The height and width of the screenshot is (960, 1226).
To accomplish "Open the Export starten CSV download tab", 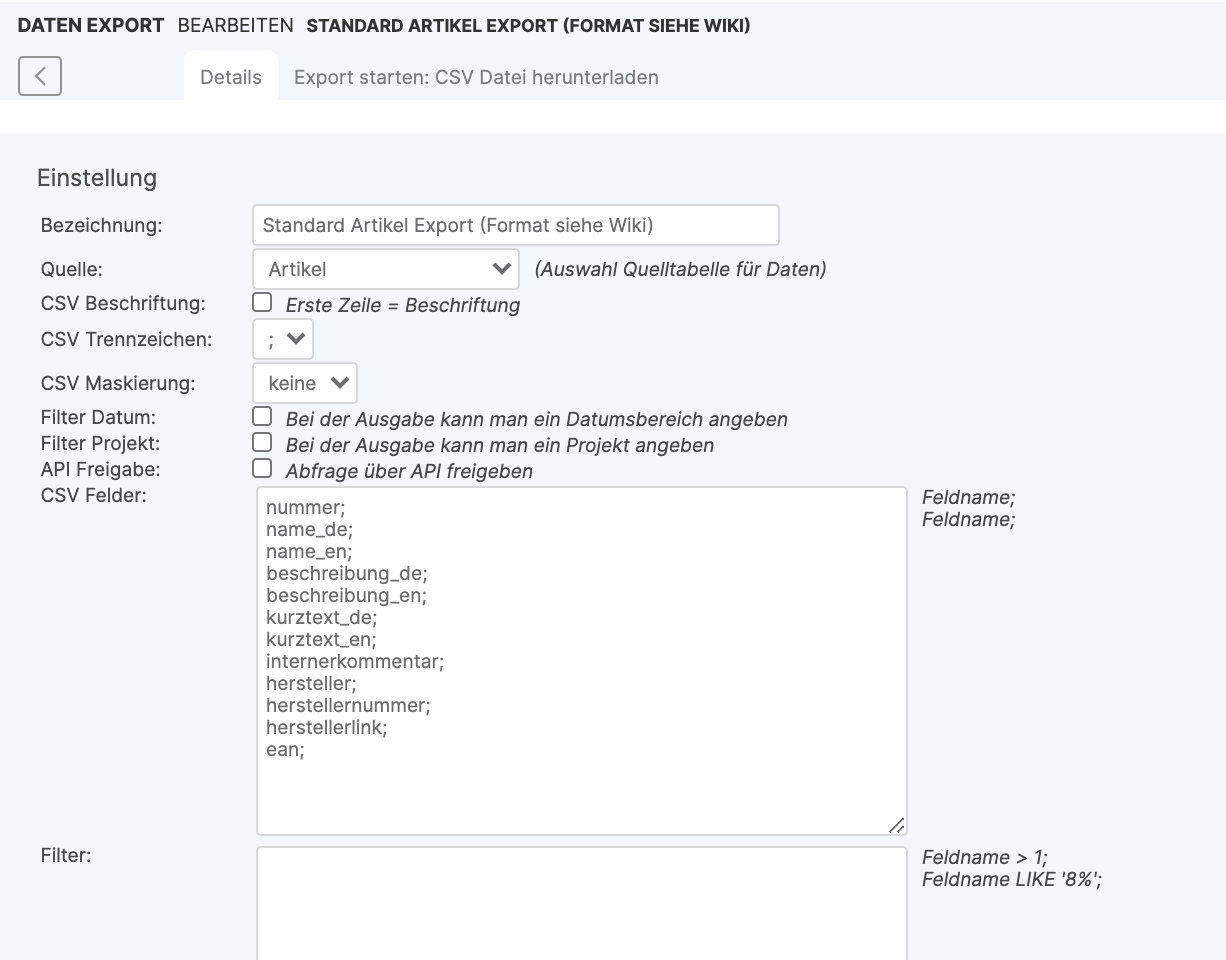I will coord(476,77).
